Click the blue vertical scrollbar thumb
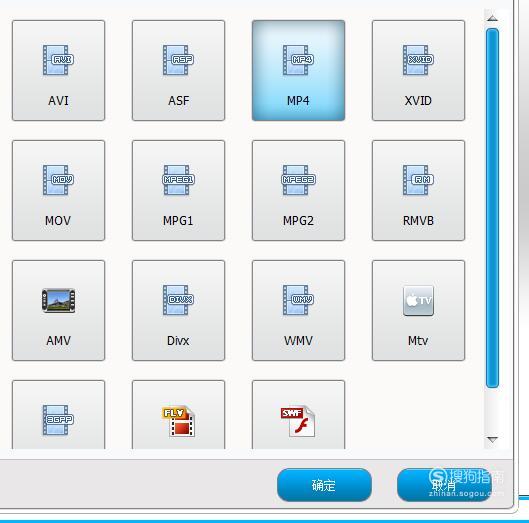This screenshot has height=523, width=529. pos(492,208)
